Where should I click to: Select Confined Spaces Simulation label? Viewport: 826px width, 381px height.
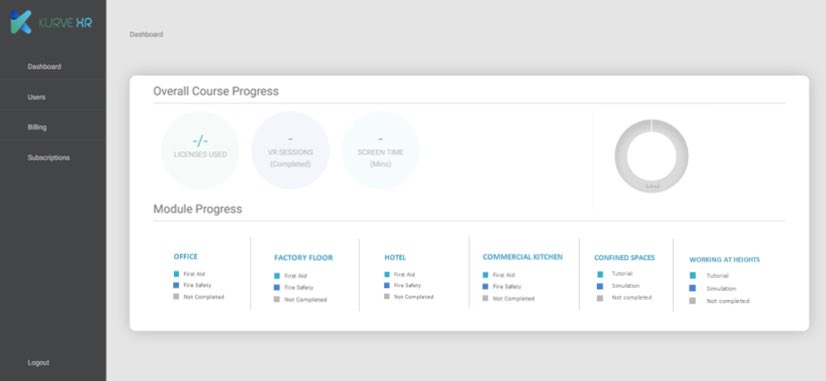point(626,286)
